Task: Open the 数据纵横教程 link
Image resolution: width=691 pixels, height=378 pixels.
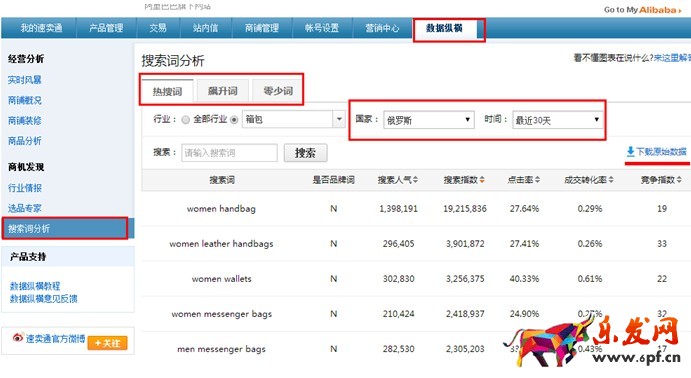Action: [35, 286]
